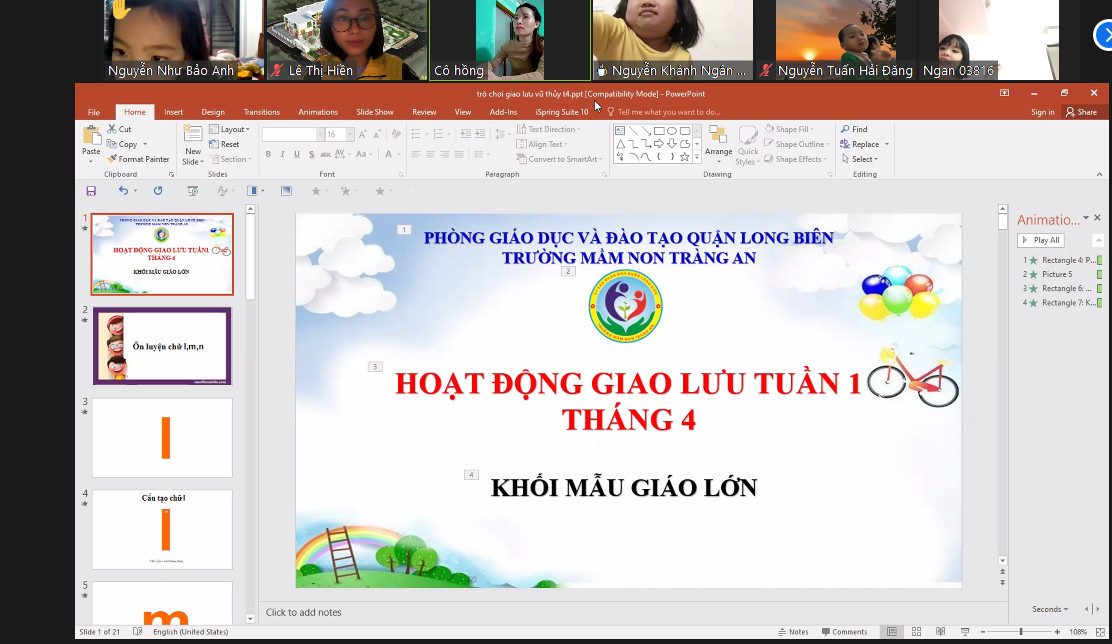
Task: Start the slide show from status bar
Action: click(964, 632)
